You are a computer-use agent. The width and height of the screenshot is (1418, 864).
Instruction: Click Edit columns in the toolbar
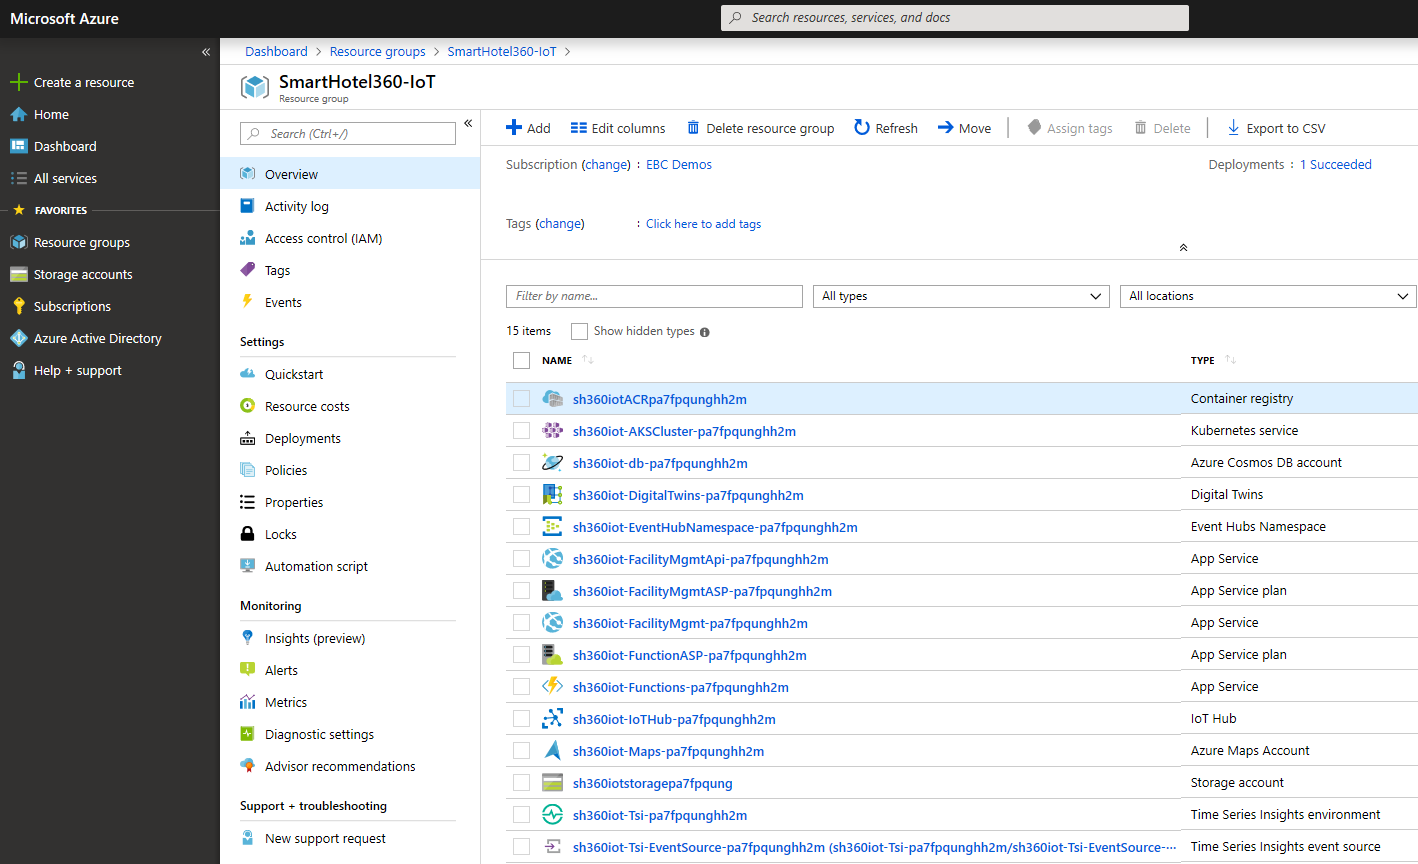click(618, 128)
